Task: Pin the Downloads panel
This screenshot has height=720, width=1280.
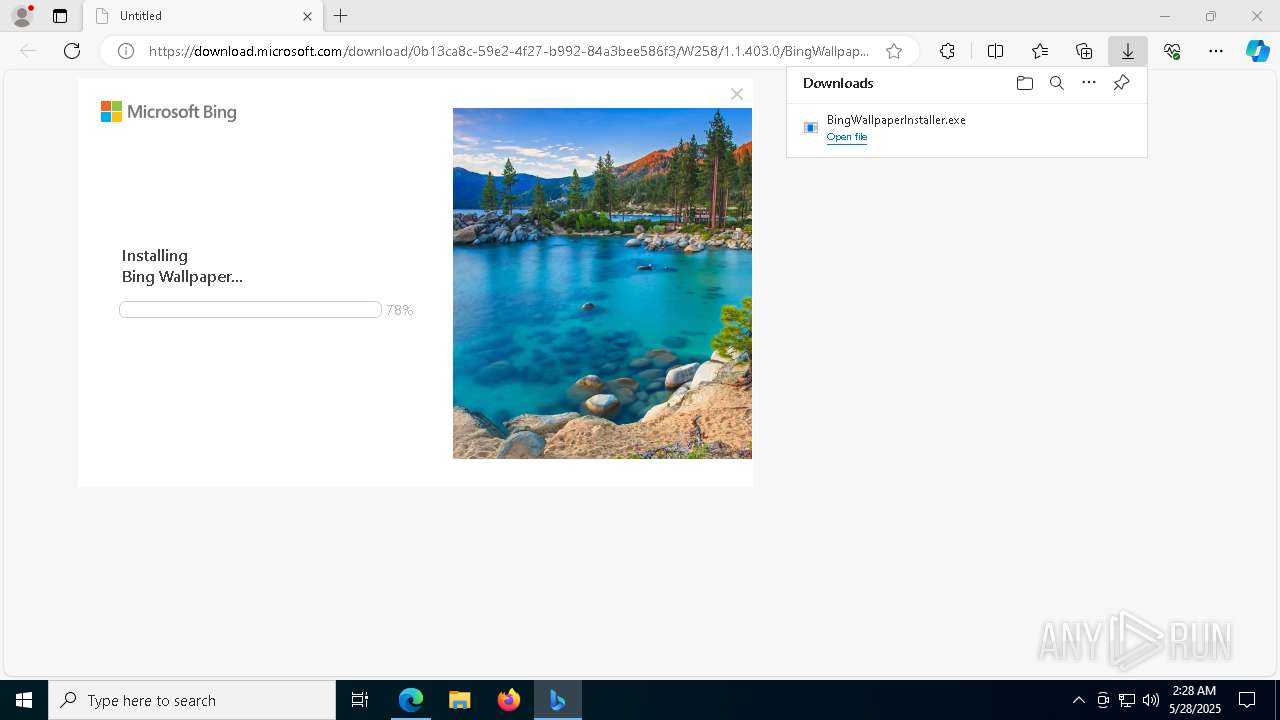Action: (1121, 83)
